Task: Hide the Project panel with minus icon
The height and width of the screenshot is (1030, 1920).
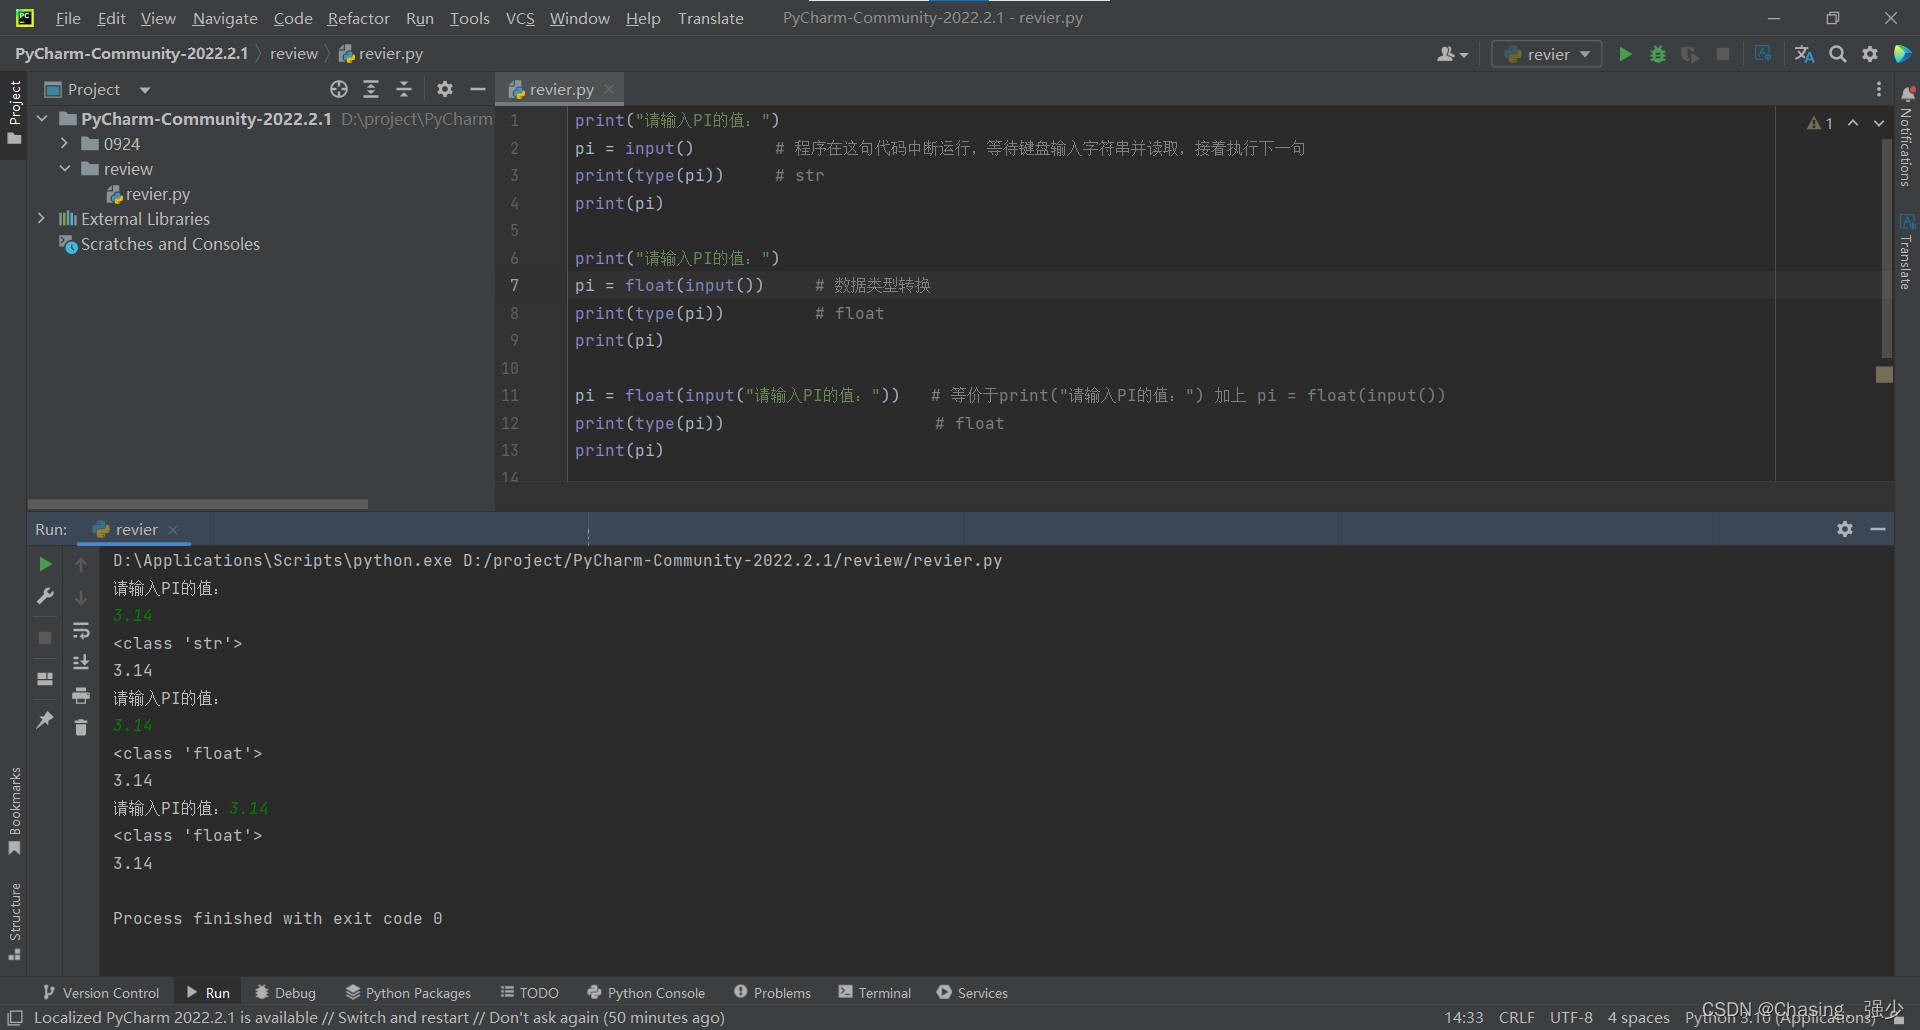Action: 478,89
